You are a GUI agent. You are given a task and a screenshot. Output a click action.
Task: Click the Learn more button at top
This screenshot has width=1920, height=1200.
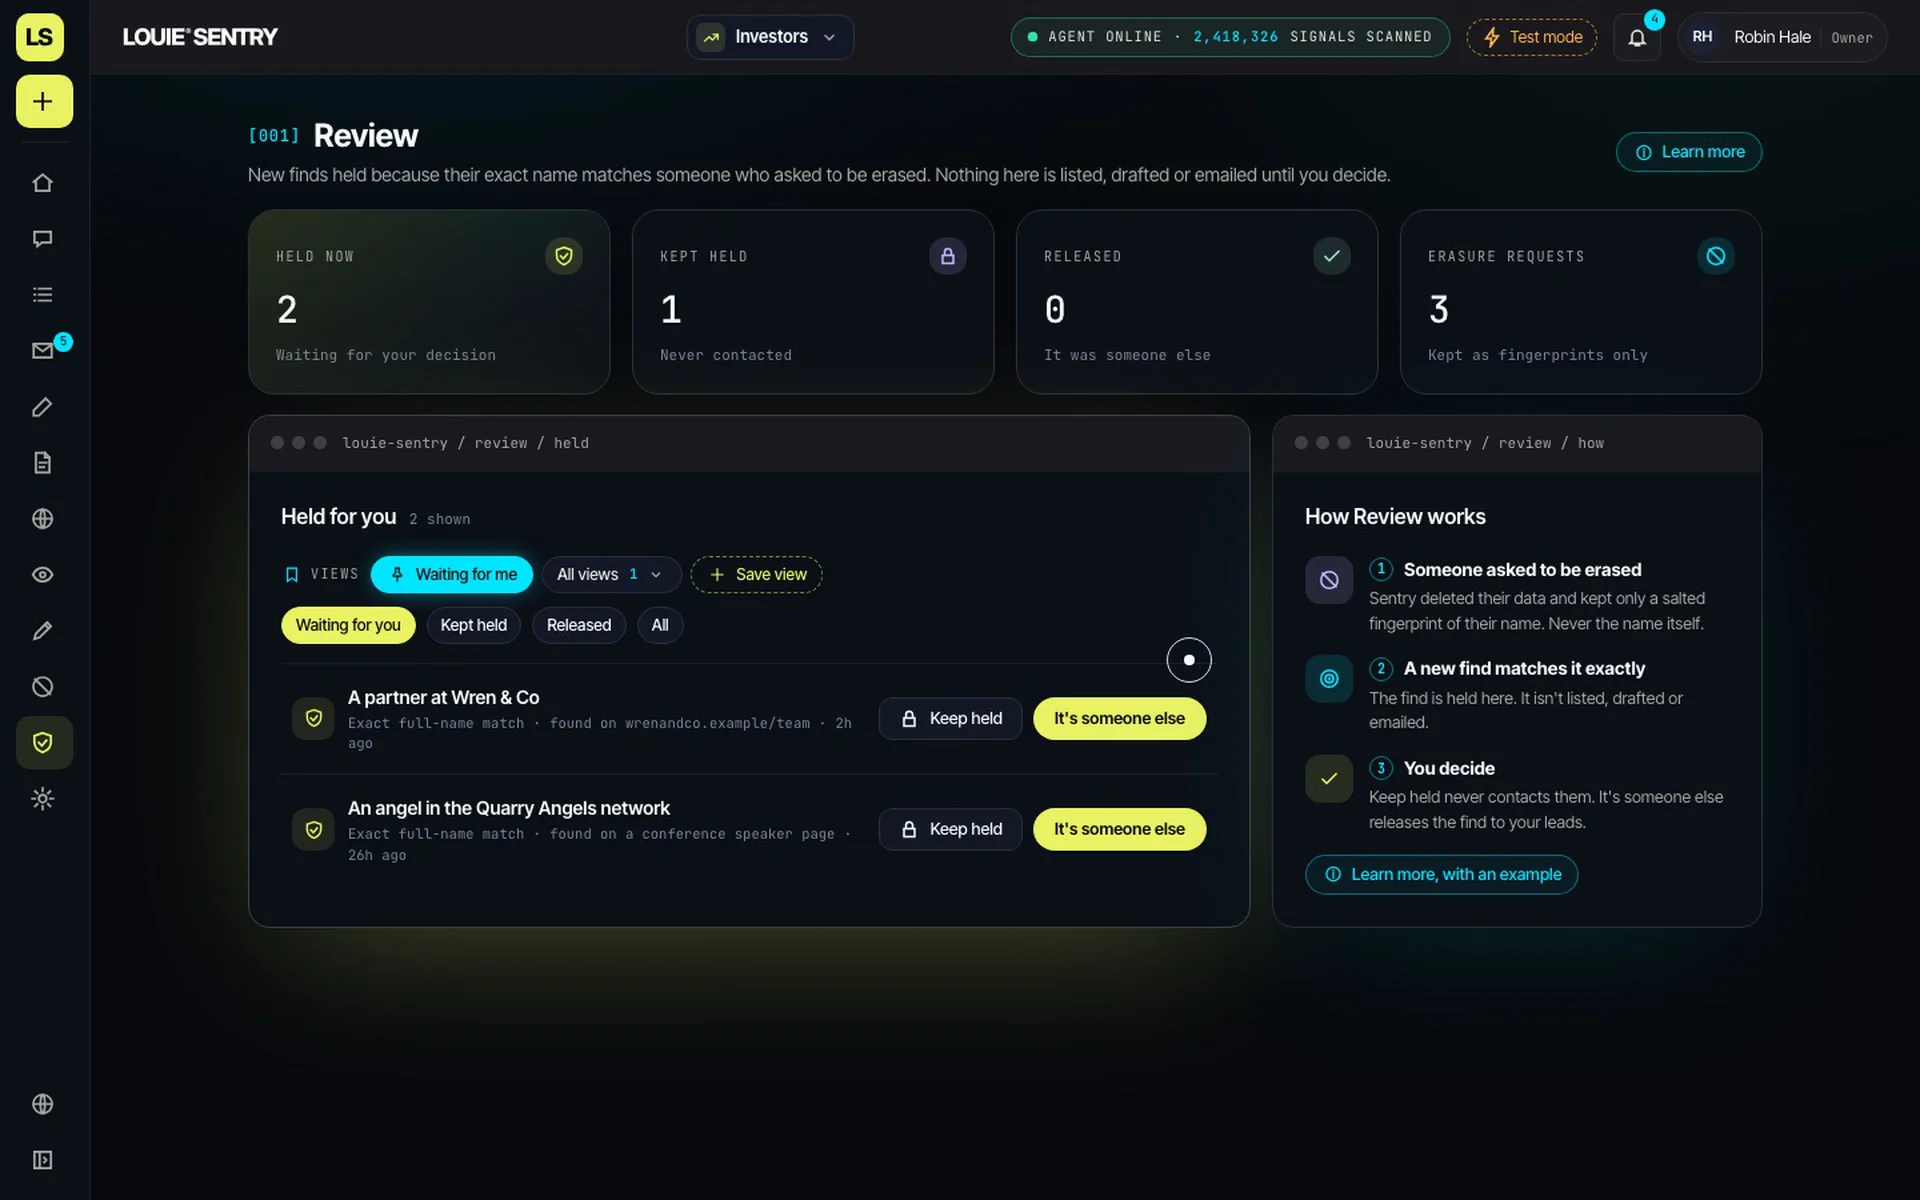pos(1689,152)
